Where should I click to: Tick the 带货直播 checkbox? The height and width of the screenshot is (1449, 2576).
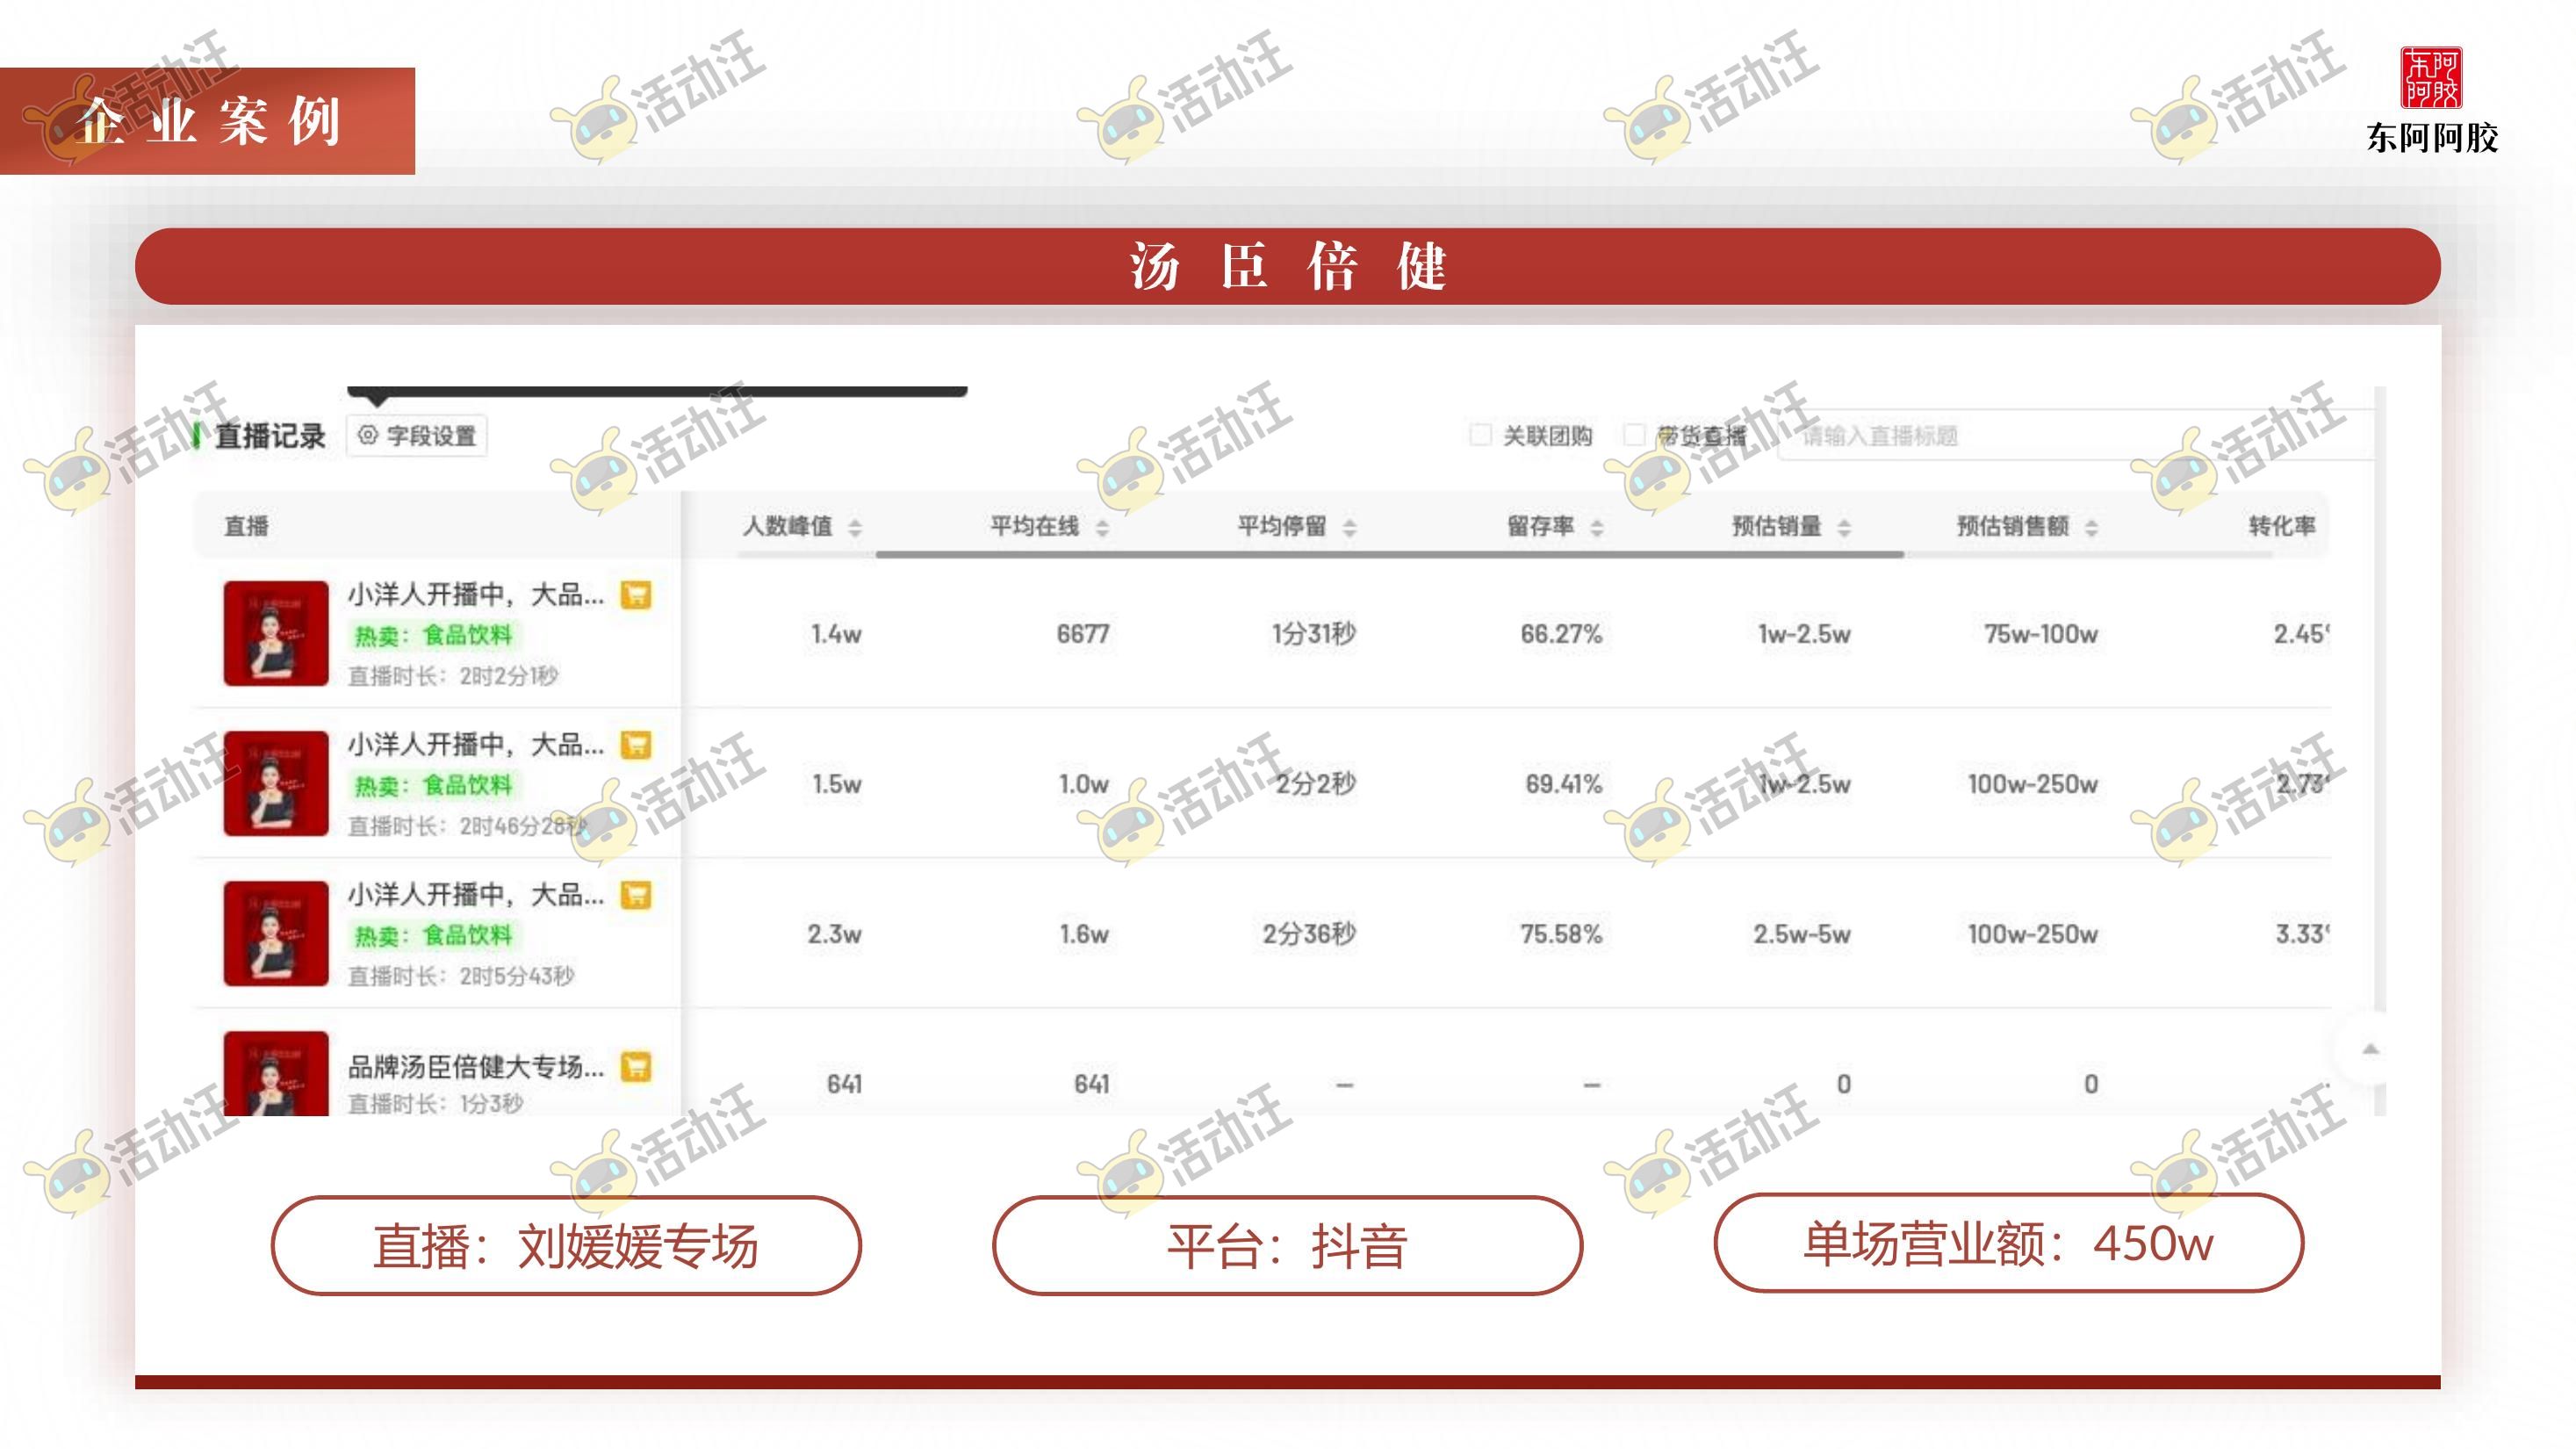tap(1634, 435)
